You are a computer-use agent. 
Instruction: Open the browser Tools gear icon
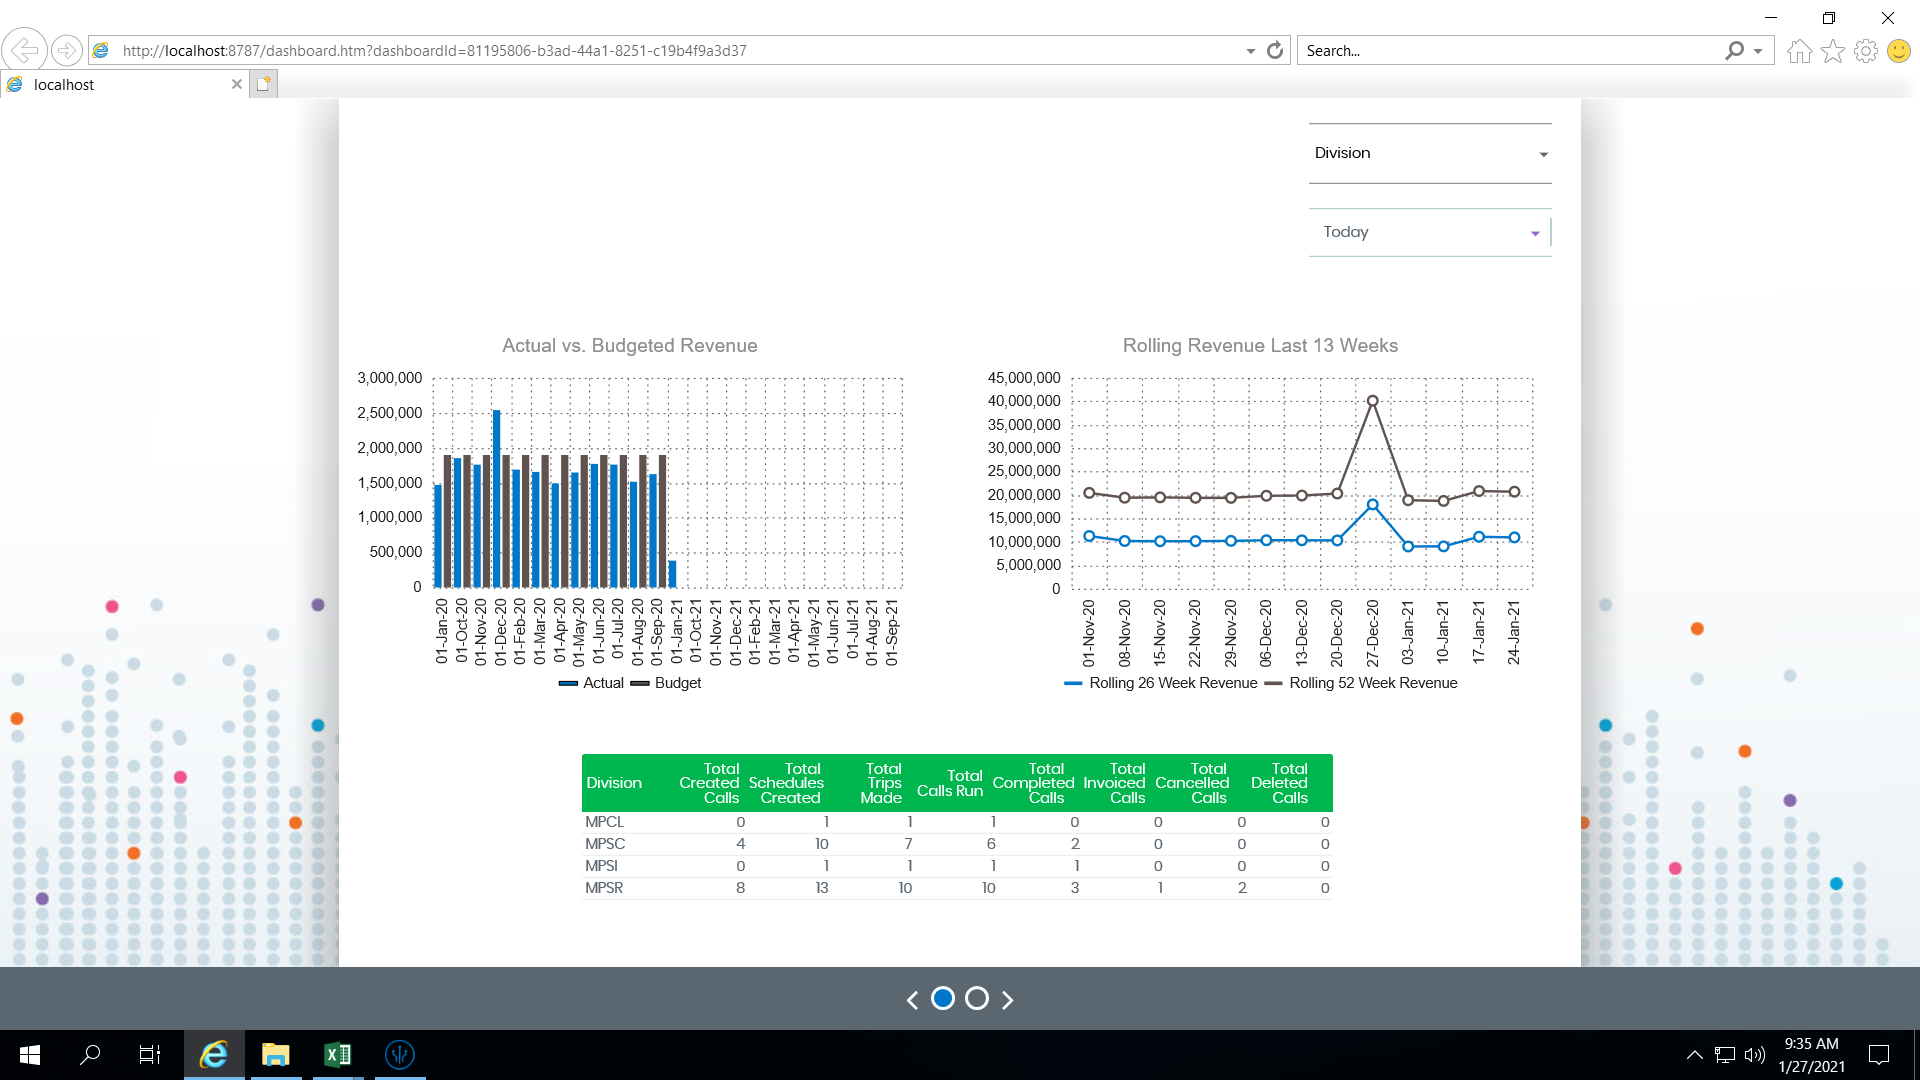pos(1865,51)
